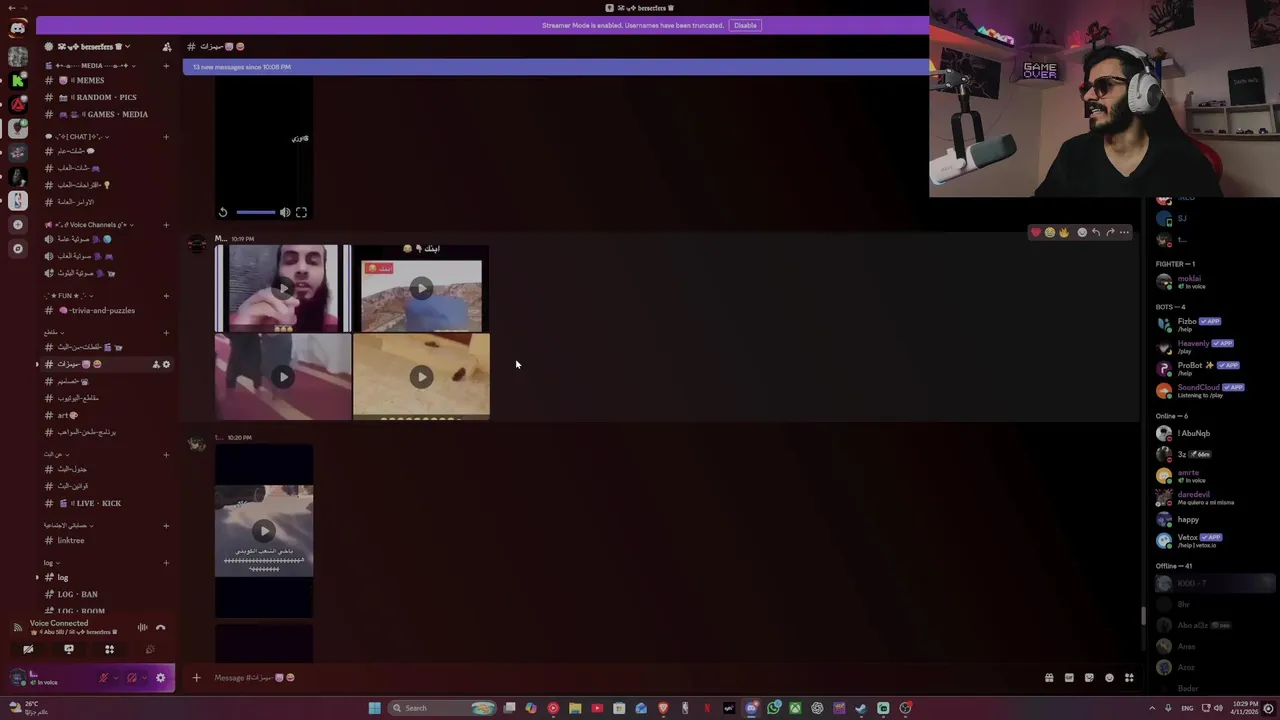Collapse the MEDIA channel category

click(x=90, y=66)
